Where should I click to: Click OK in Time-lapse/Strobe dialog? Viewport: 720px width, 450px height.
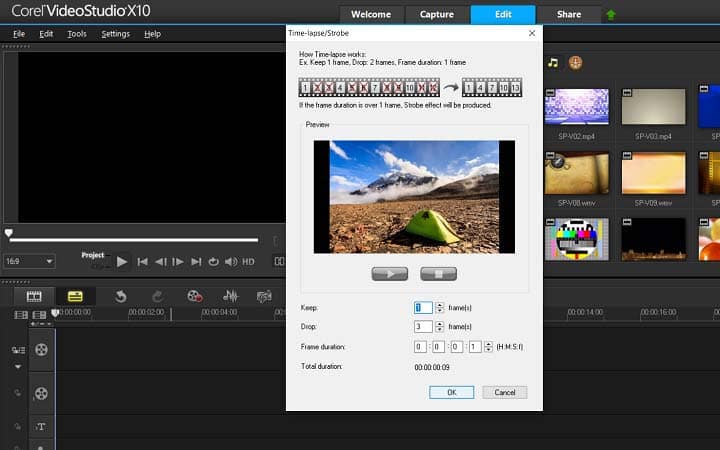[451, 392]
